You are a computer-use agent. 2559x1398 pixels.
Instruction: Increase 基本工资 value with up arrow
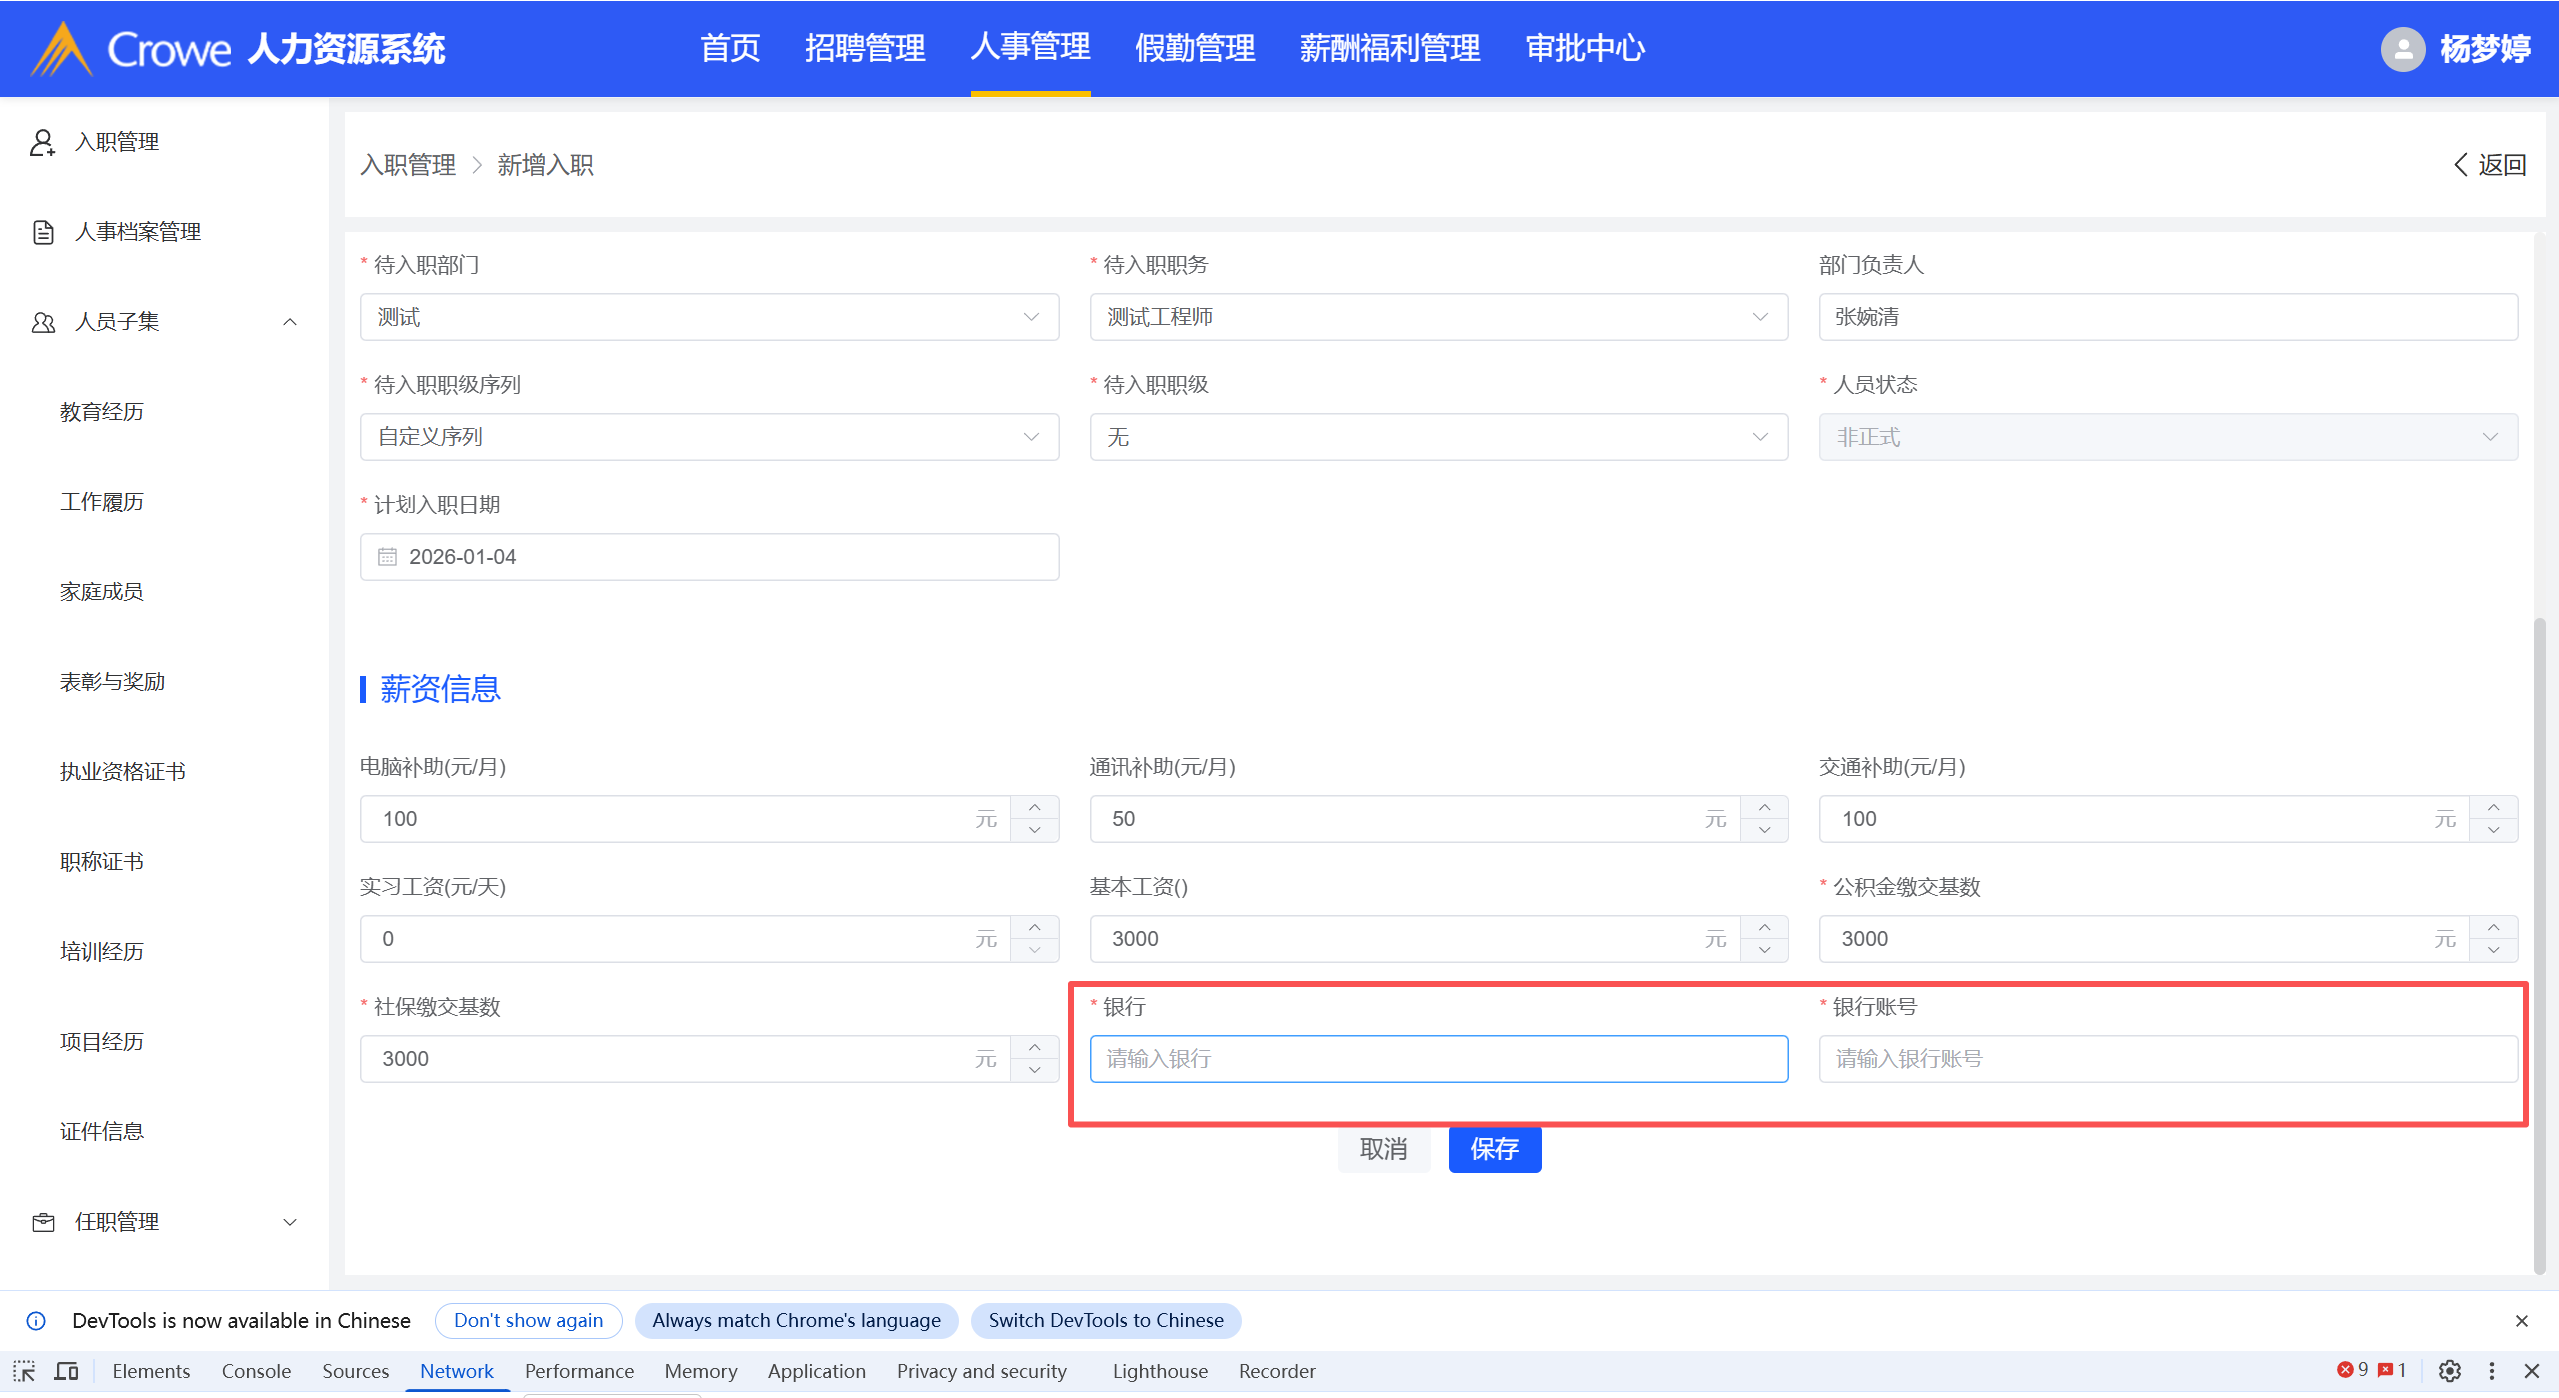[1764, 928]
